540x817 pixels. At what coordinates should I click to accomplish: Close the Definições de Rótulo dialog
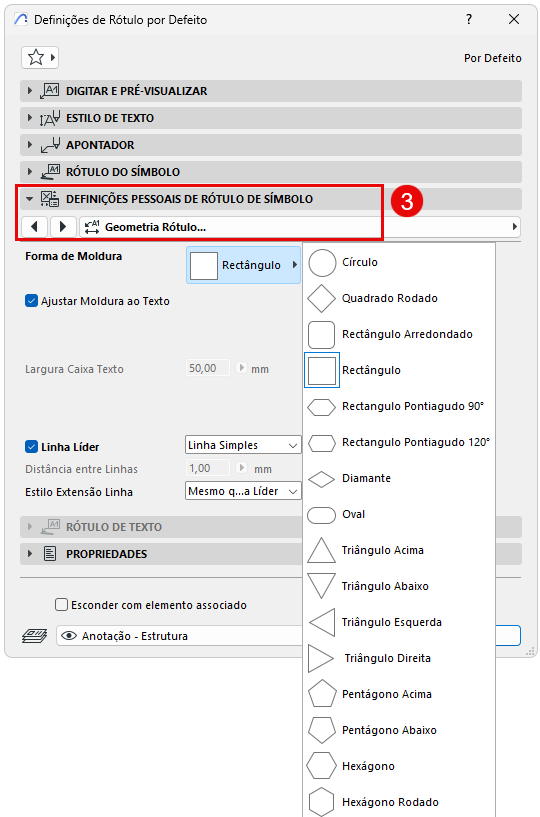coord(513,19)
